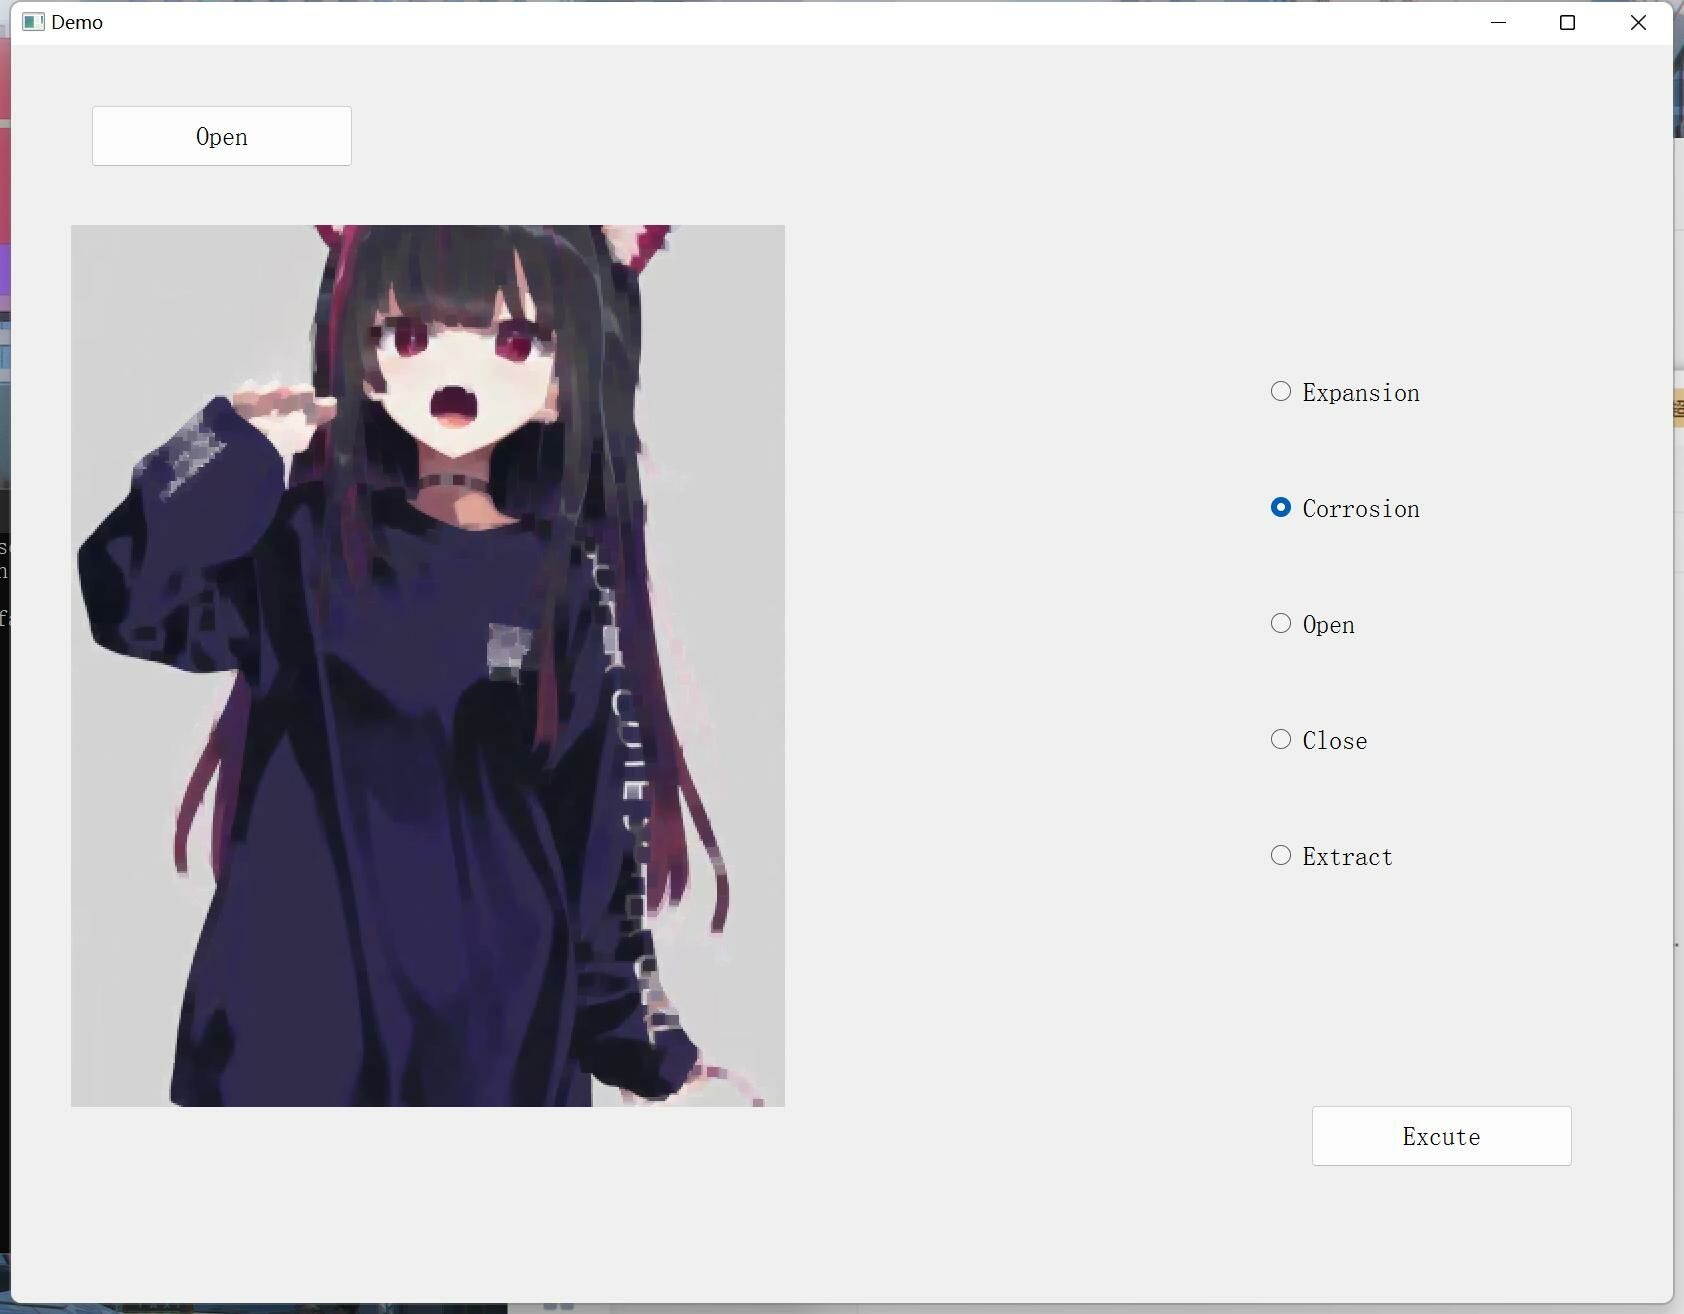Click the Extract label text
Screen dimensions: 1684x1314
click(x=1347, y=856)
